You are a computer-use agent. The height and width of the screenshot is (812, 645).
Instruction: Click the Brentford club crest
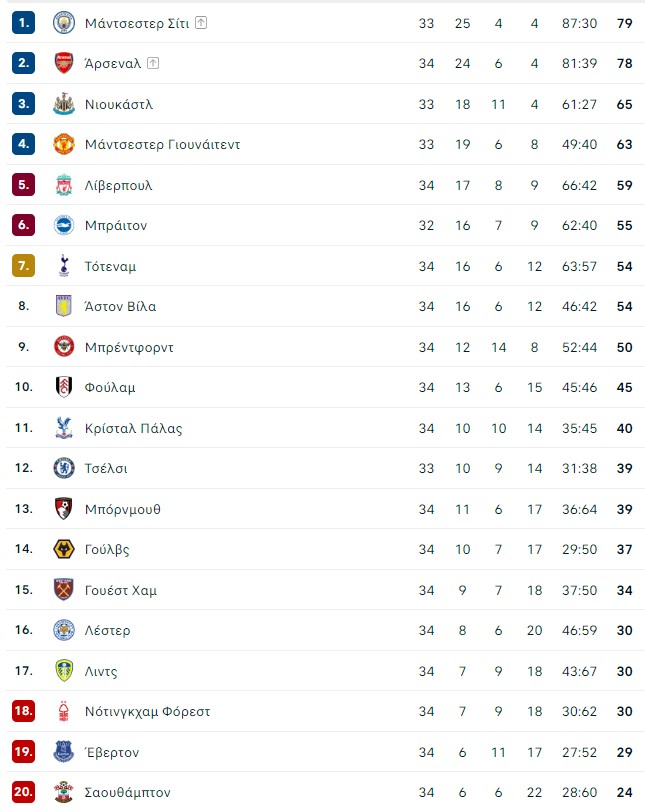click(64, 347)
